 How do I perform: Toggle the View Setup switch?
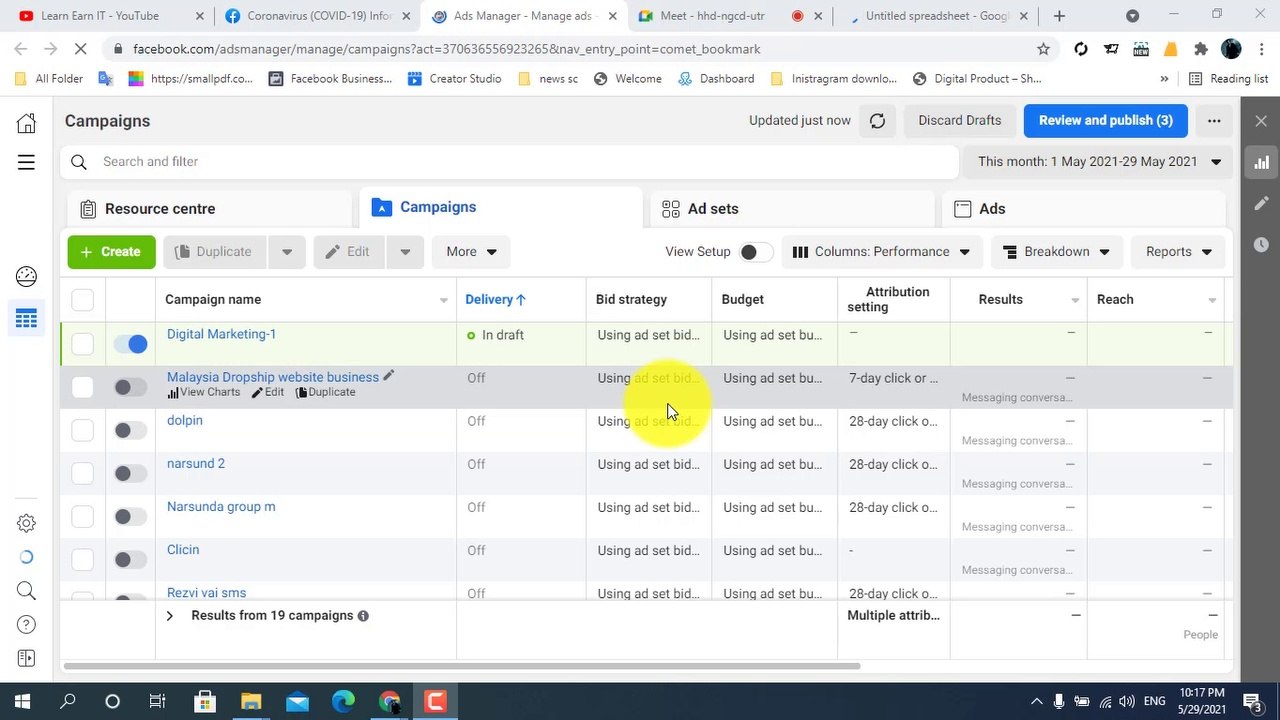tap(755, 252)
